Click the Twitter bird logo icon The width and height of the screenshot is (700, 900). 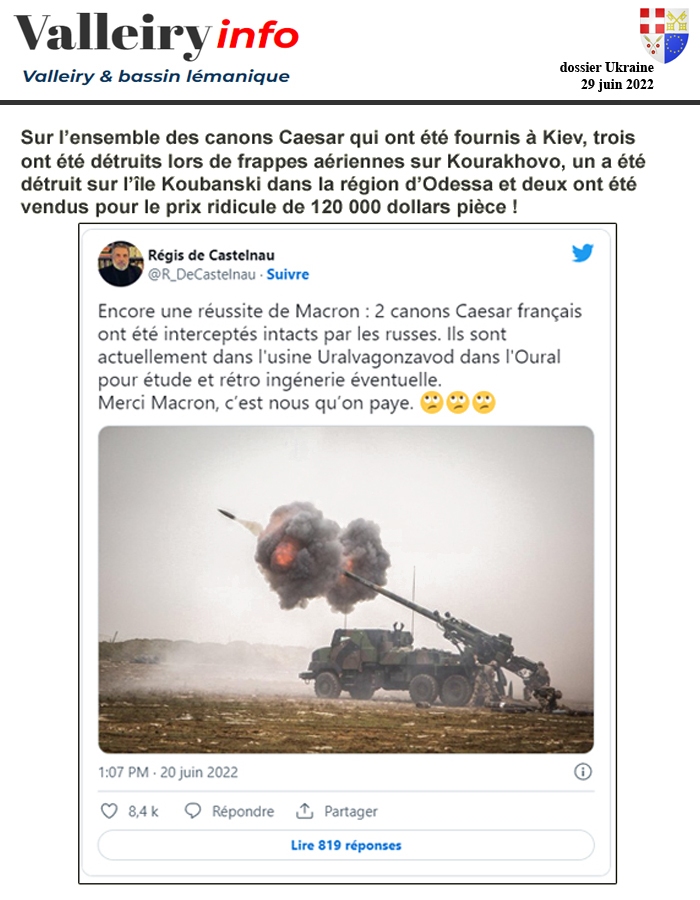pos(582,253)
